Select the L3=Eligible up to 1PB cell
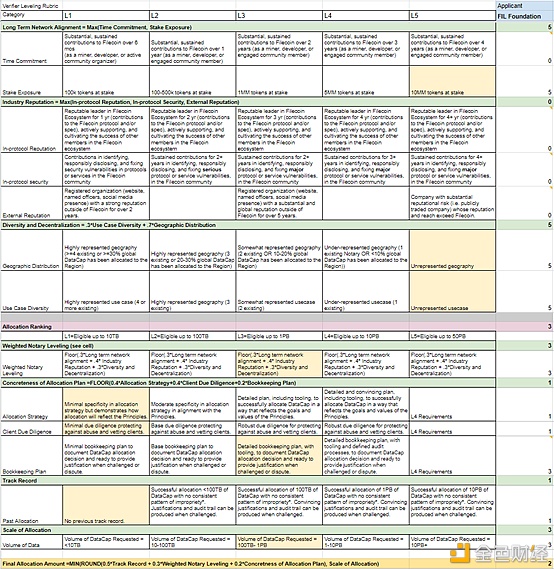The image size is (554, 569). tap(279, 336)
